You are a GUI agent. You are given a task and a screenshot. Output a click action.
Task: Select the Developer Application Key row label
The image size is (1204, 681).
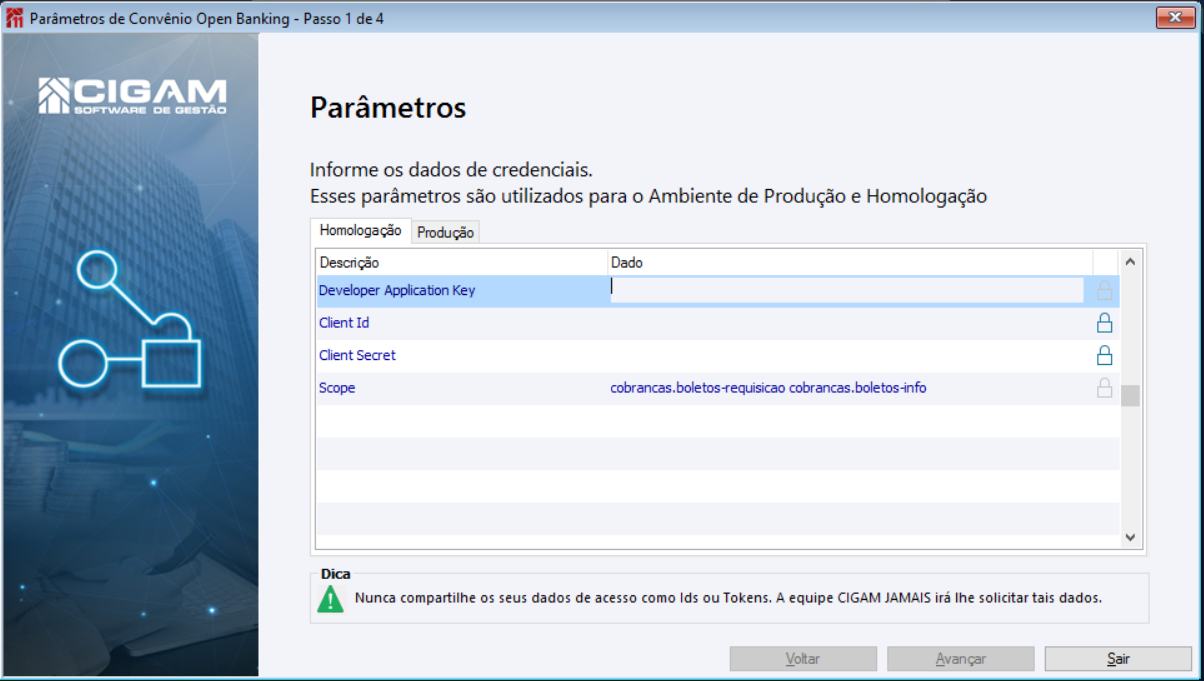tap(397, 291)
